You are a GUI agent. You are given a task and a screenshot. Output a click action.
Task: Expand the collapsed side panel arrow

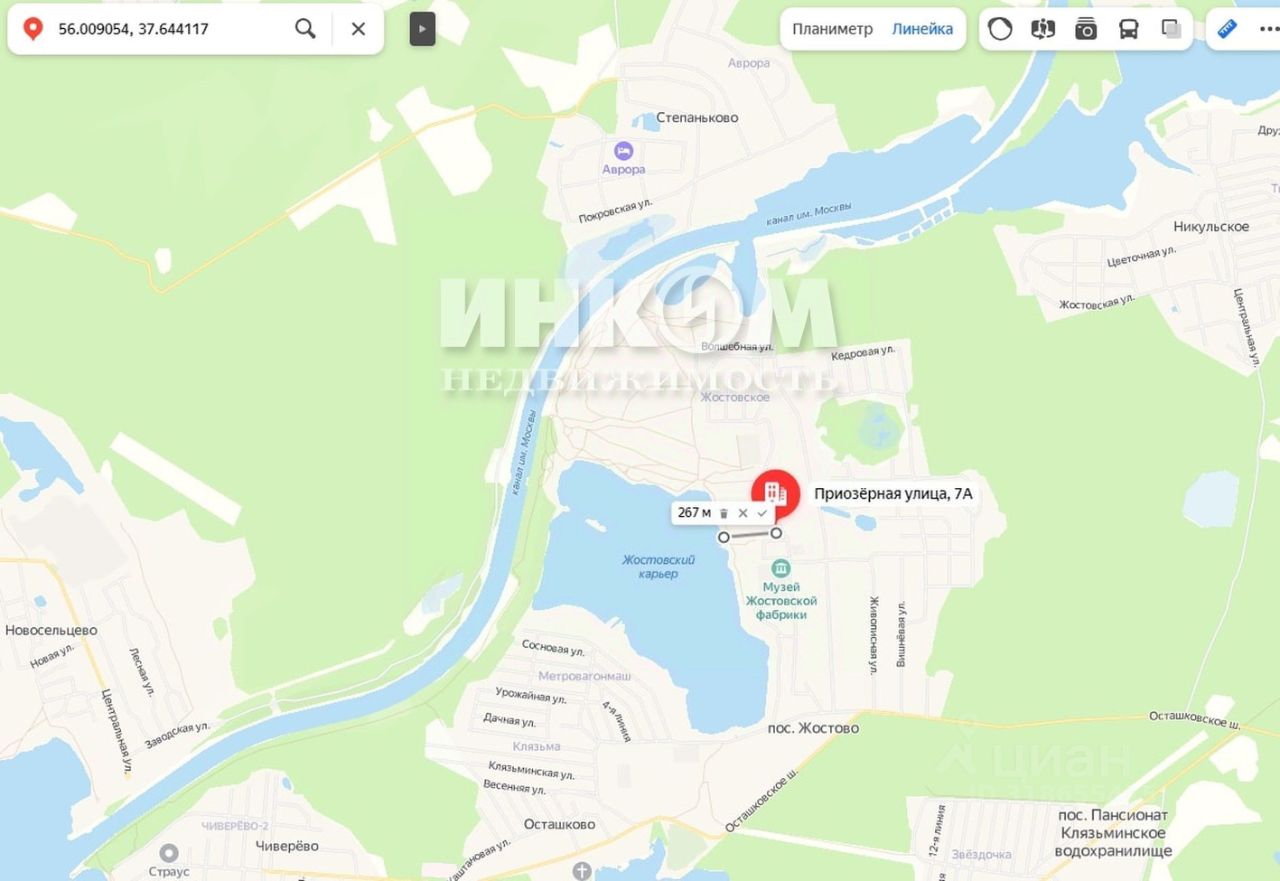tap(422, 29)
